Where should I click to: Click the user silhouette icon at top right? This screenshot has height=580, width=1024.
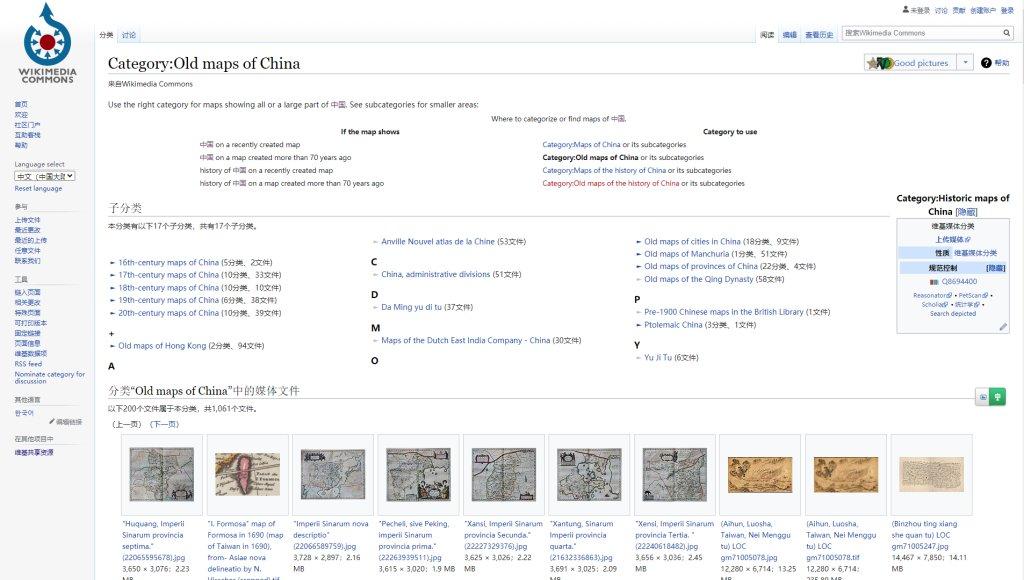pos(906,10)
